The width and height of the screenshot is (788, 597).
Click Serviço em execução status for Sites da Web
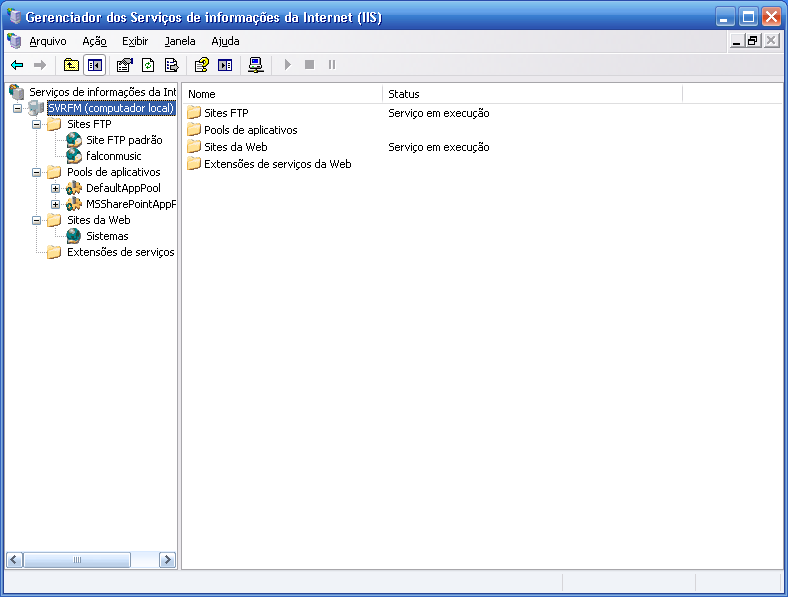click(439, 147)
